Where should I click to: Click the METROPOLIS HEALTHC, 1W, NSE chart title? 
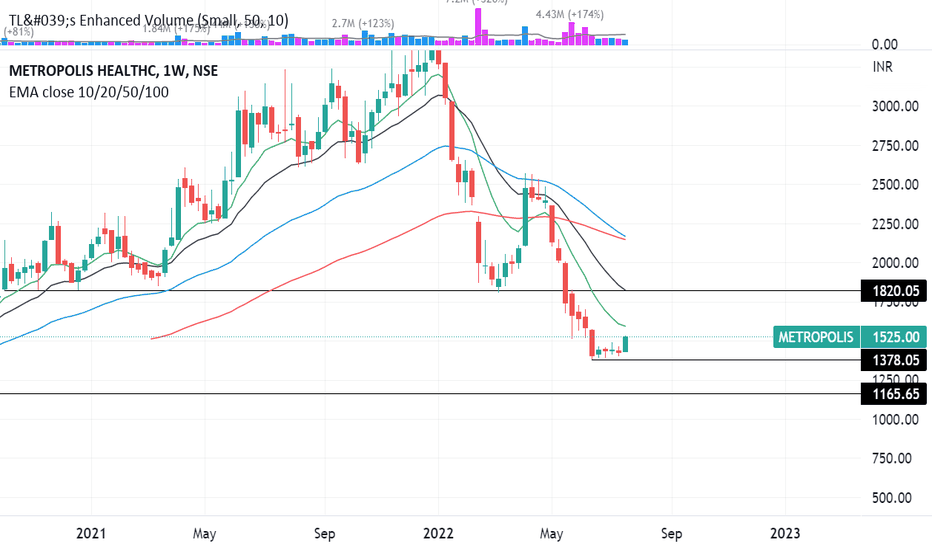click(x=114, y=71)
